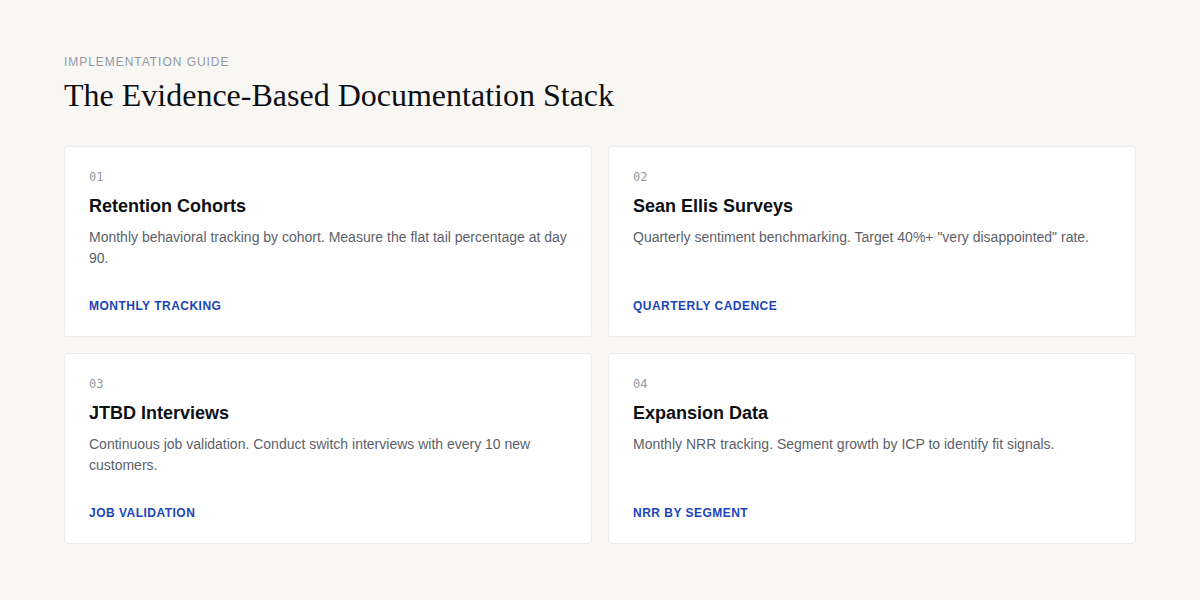Click the "Implementation Guide" label
This screenshot has height=600, width=1200.
click(147, 62)
